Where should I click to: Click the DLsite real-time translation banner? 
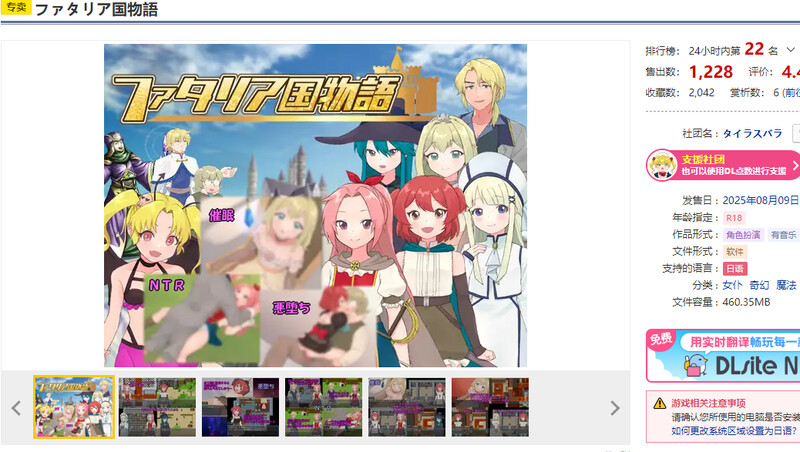722,356
